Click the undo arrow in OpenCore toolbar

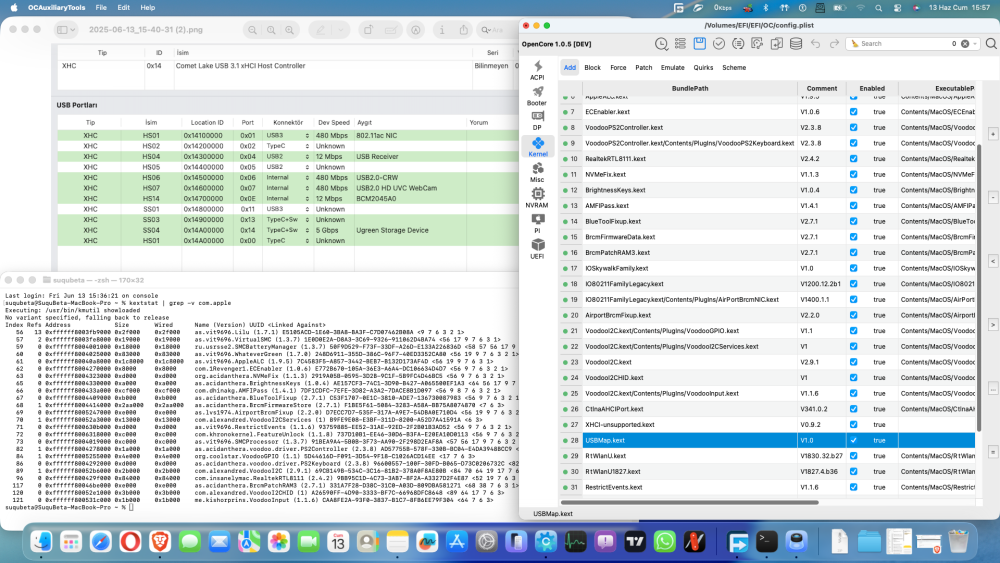click(x=815, y=43)
